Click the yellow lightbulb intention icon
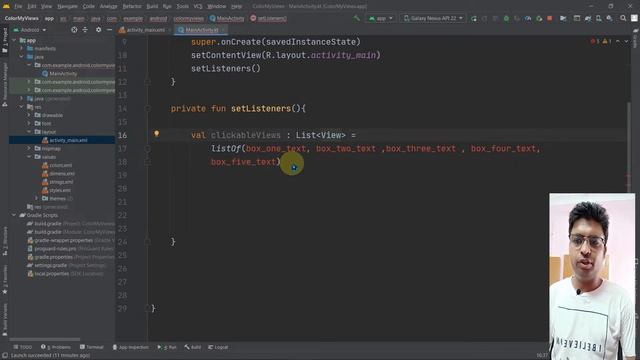640x360 pixels. point(156,133)
